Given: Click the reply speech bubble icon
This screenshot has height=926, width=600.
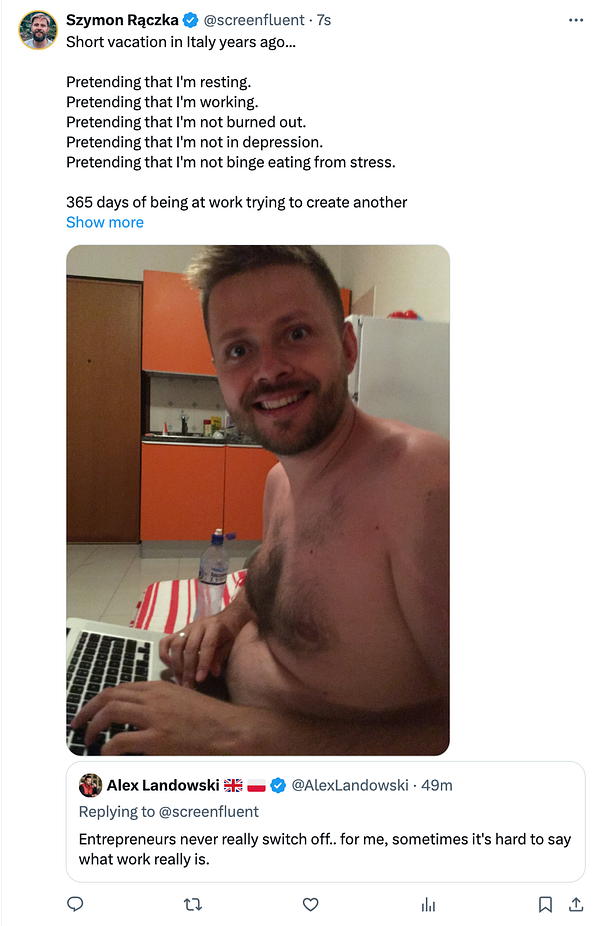Looking at the screenshot, I should click(75, 904).
